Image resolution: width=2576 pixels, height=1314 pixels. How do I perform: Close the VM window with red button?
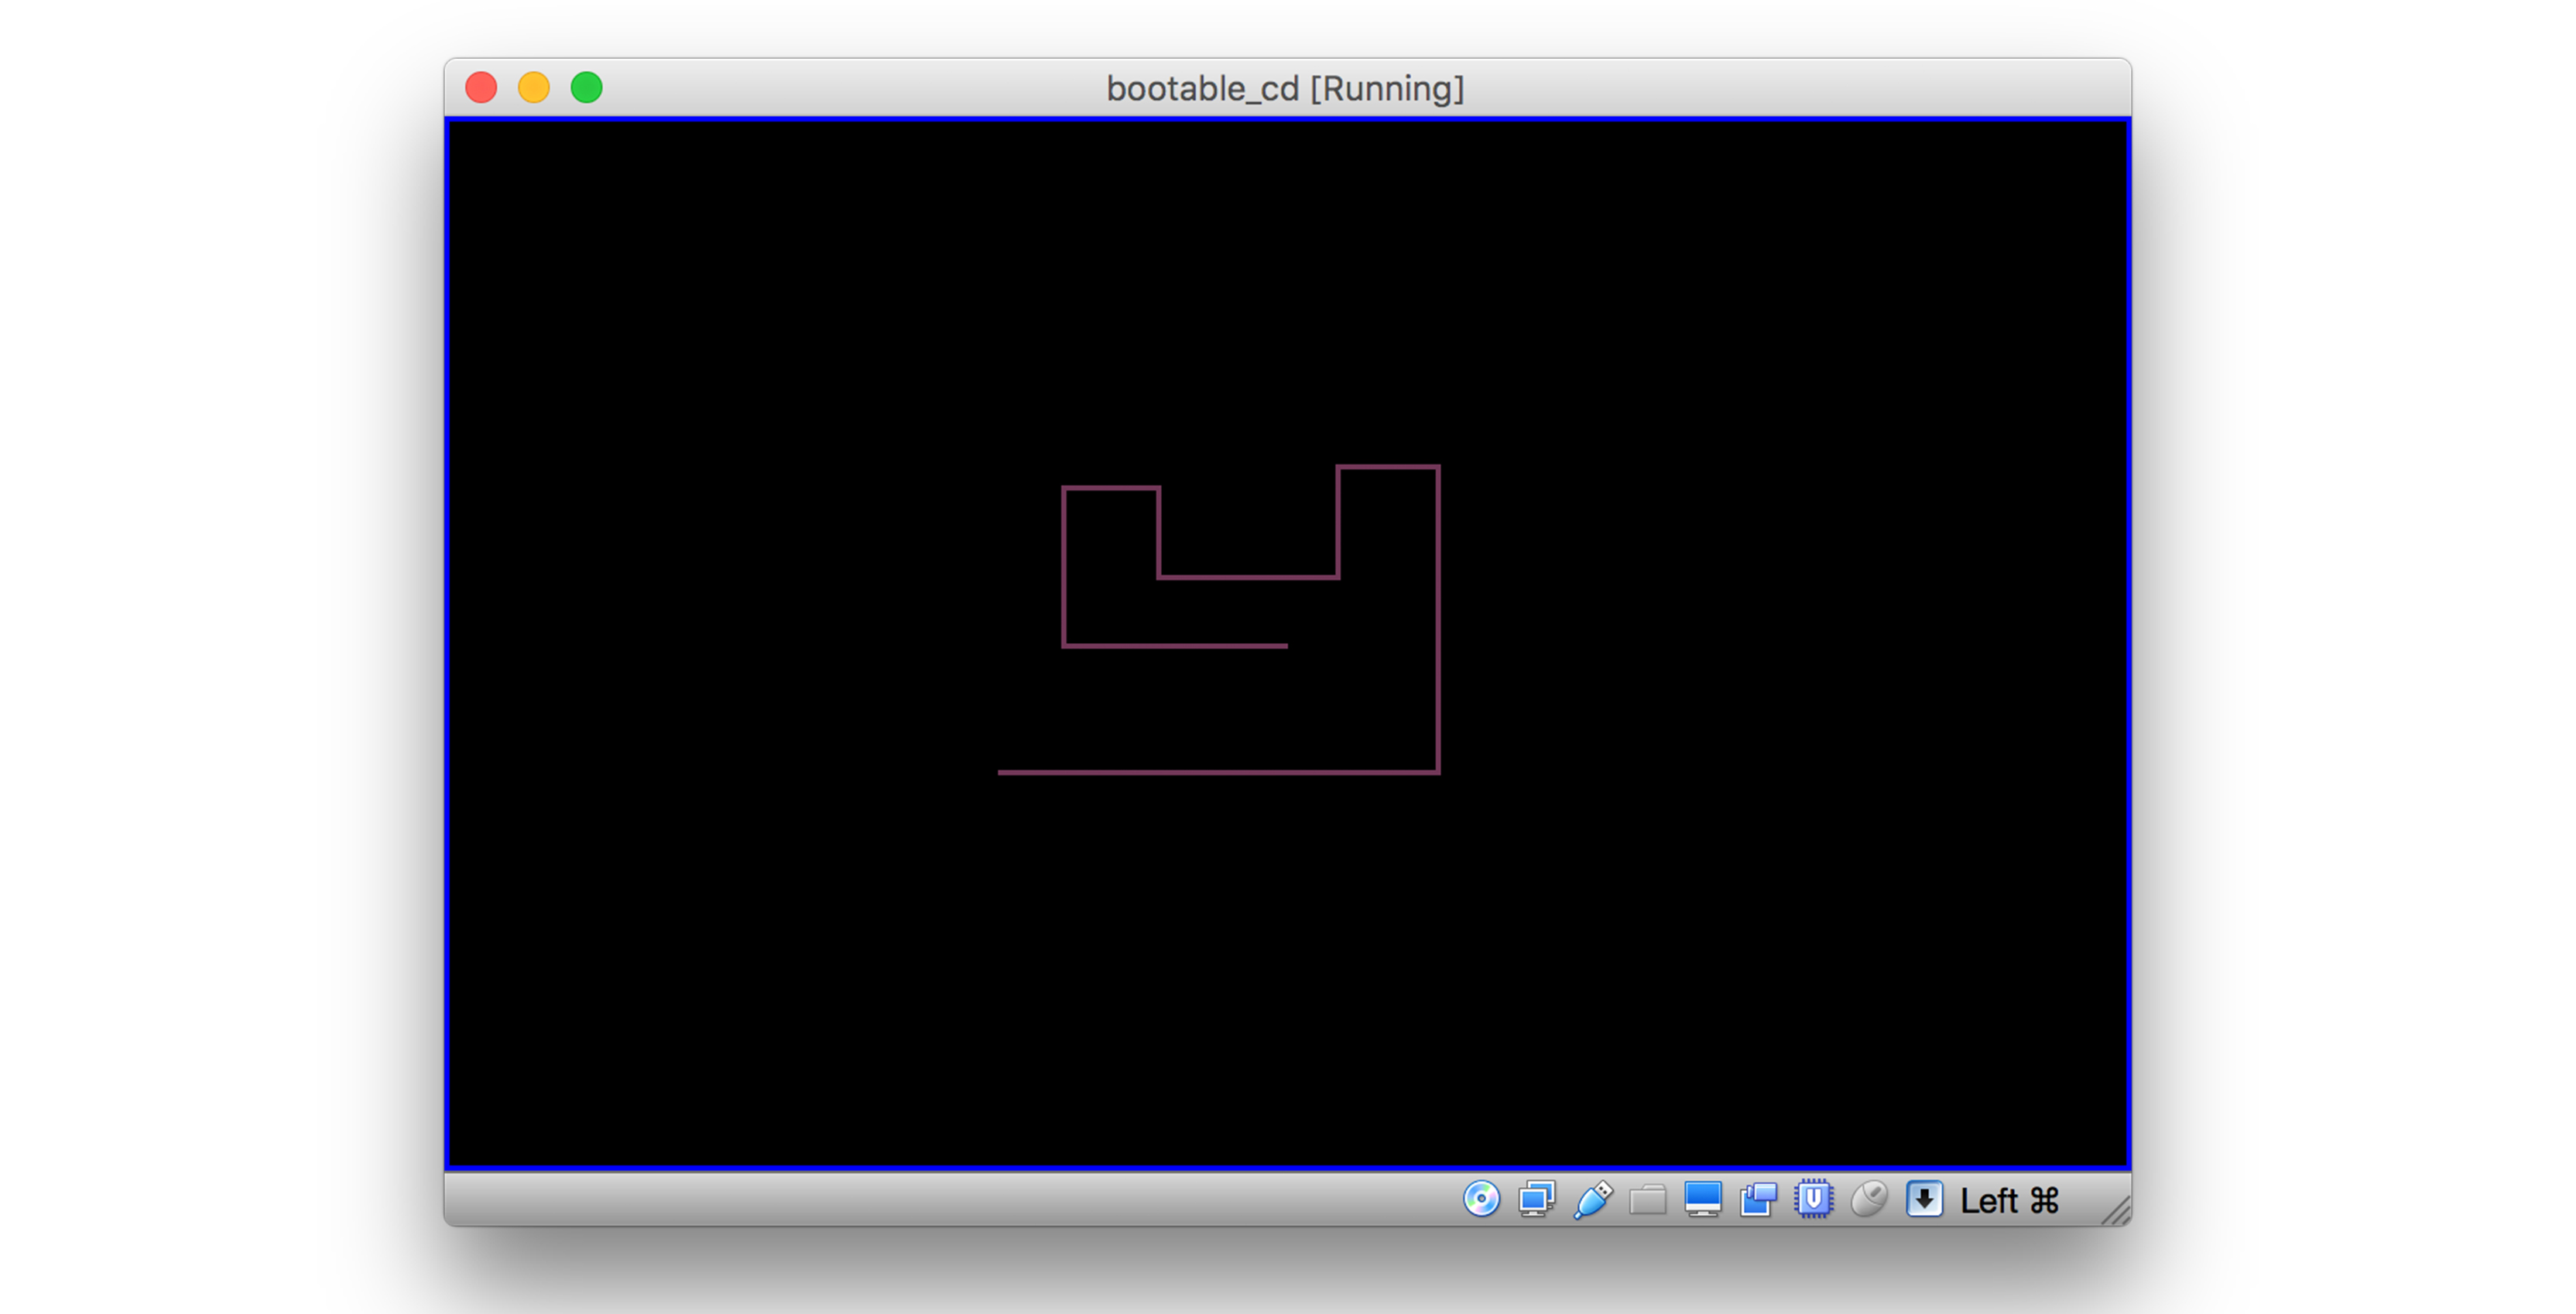(x=482, y=88)
